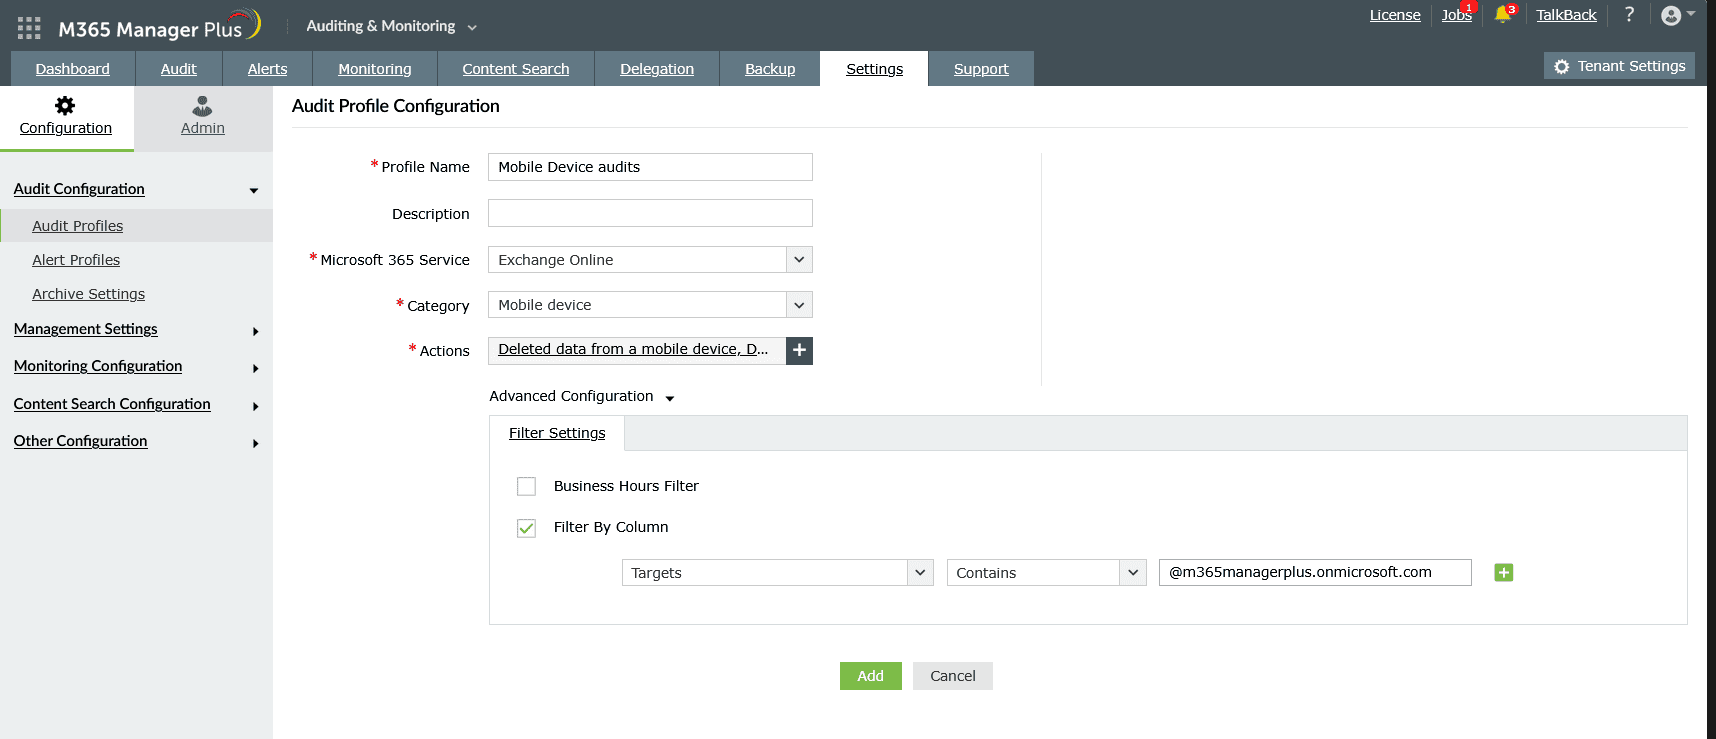Open the Category dropdown
This screenshot has height=739, width=1716.
[x=650, y=305]
